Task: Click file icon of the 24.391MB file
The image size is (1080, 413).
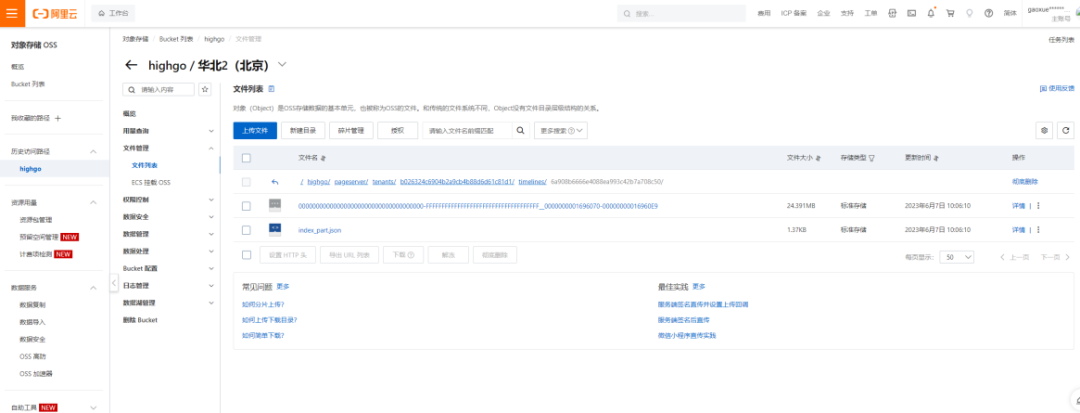Action: click(275, 205)
